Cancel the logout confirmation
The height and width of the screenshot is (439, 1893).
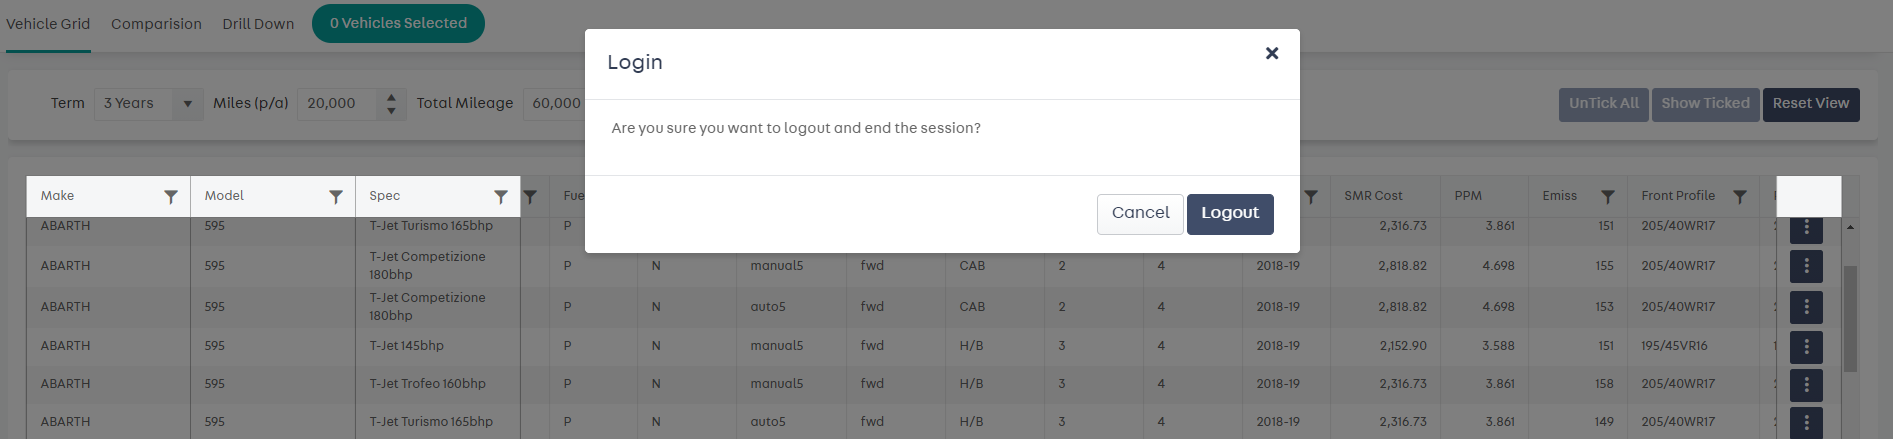[1140, 214]
